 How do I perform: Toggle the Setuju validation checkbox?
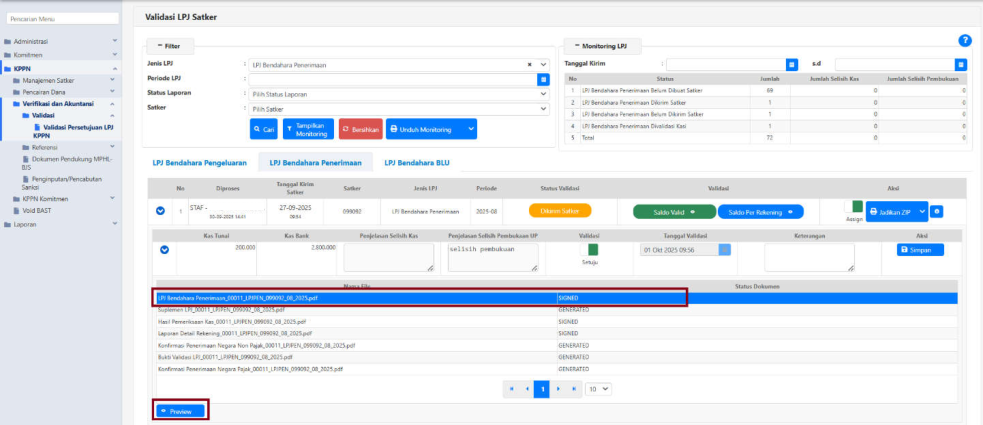[592, 249]
